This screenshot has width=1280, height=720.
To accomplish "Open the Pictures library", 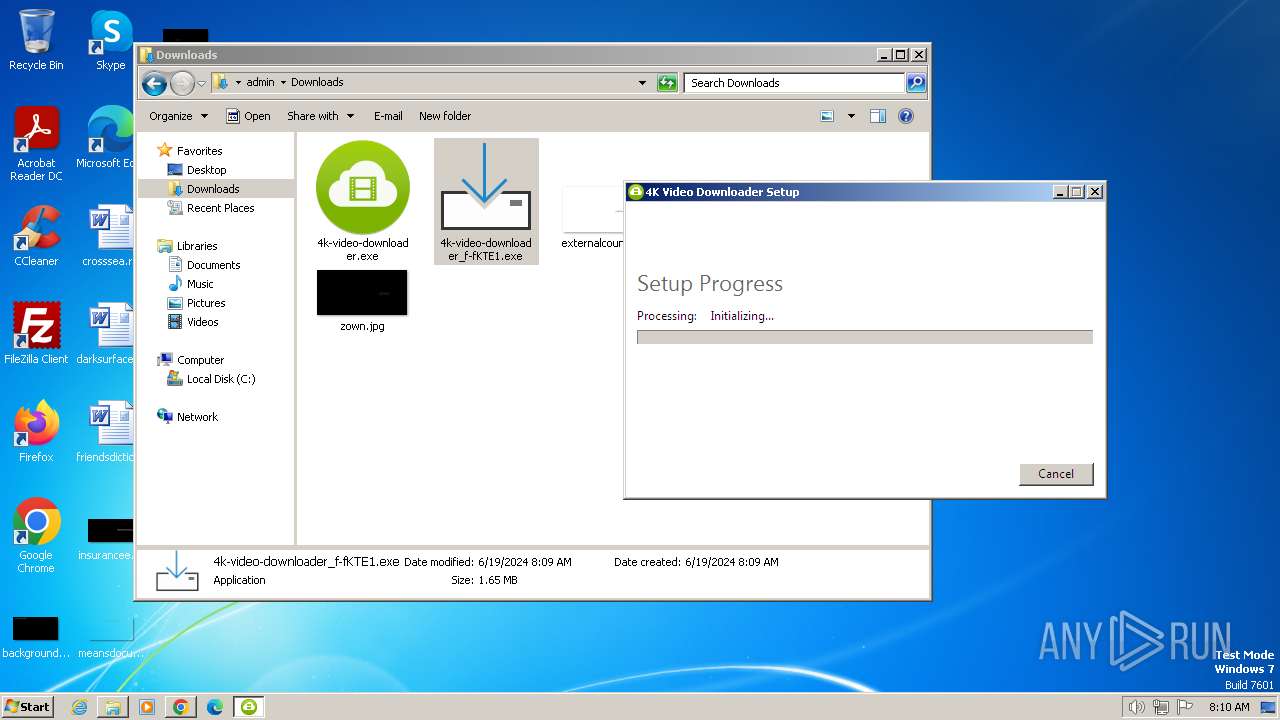I will [206, 303].
